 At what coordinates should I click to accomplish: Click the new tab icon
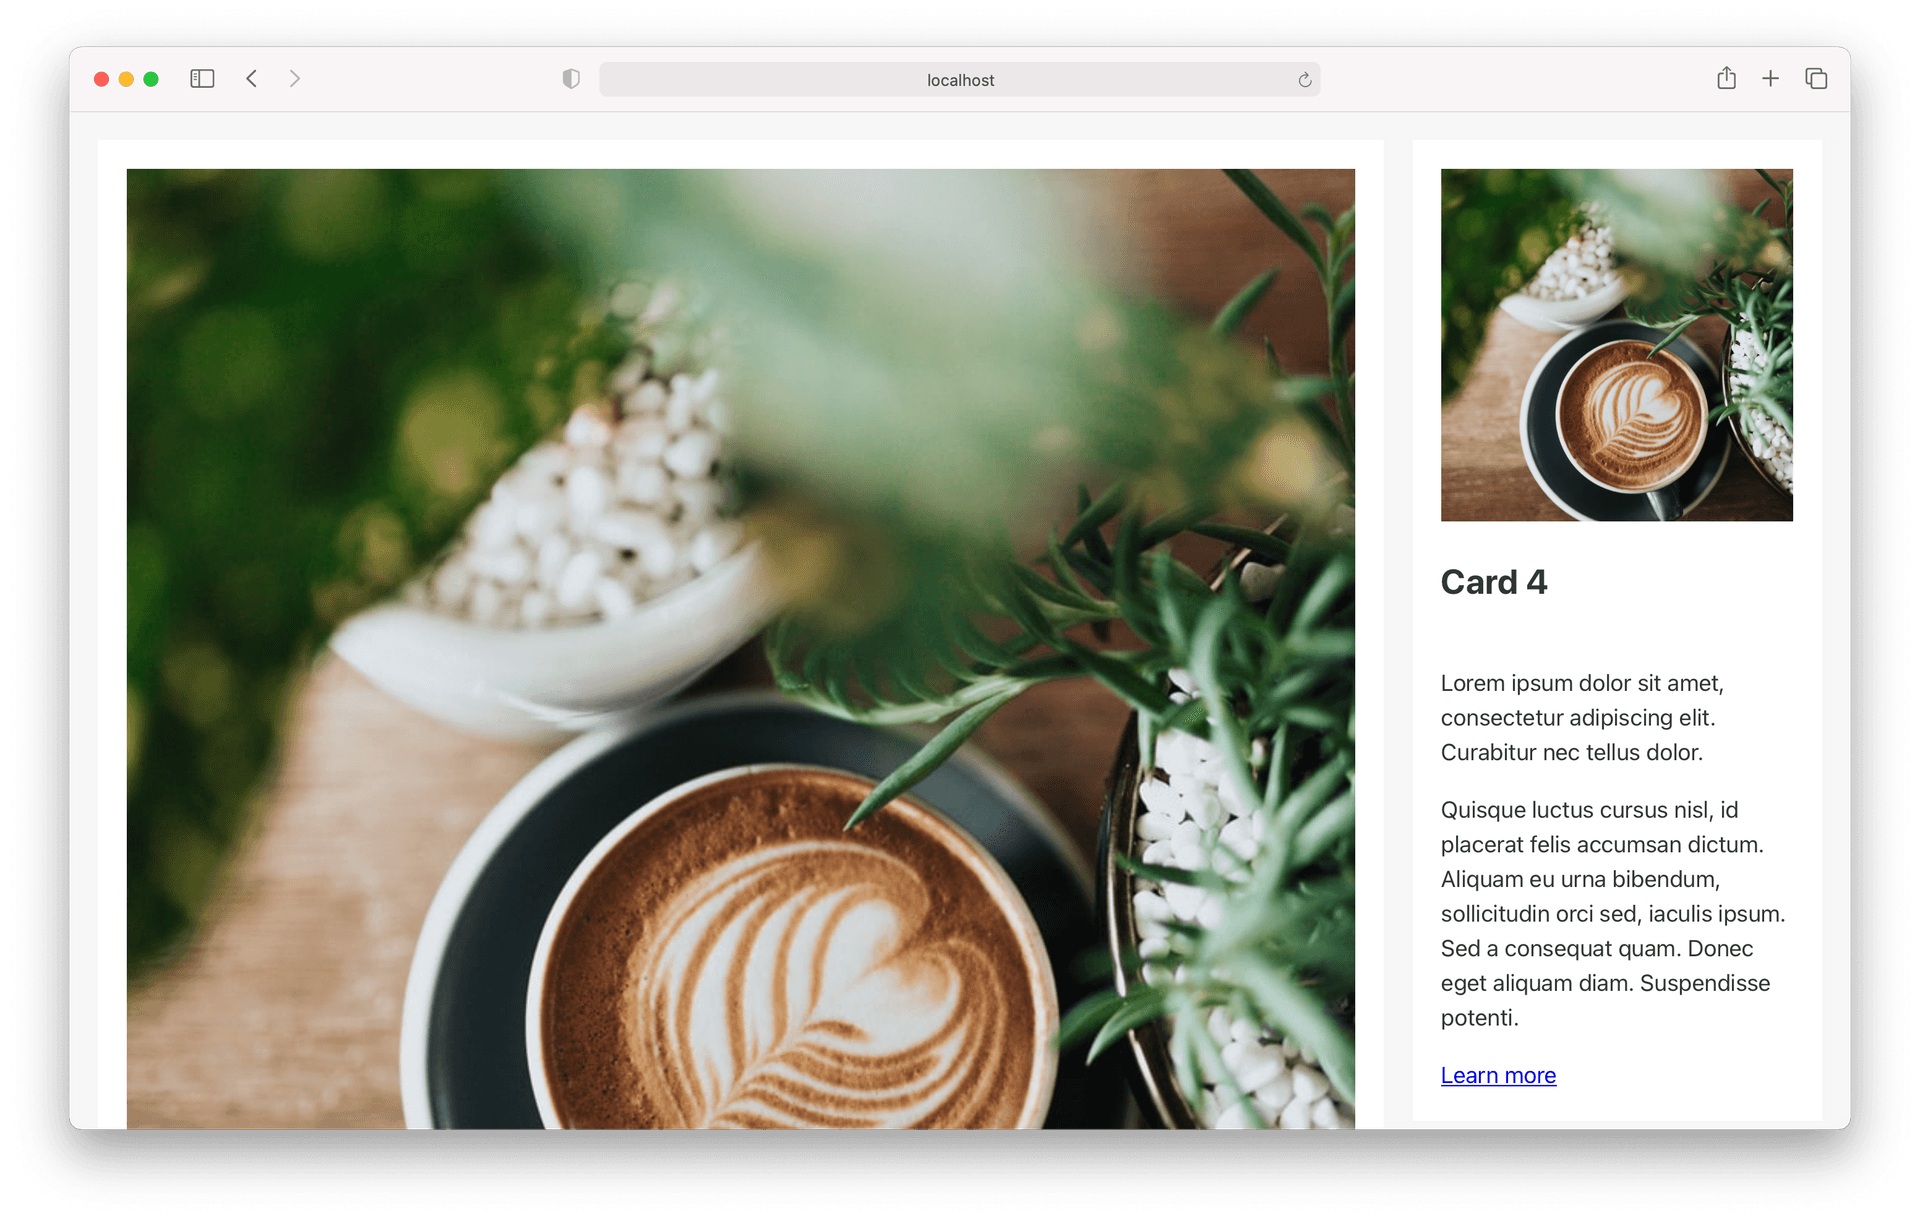click(1767, 78)
